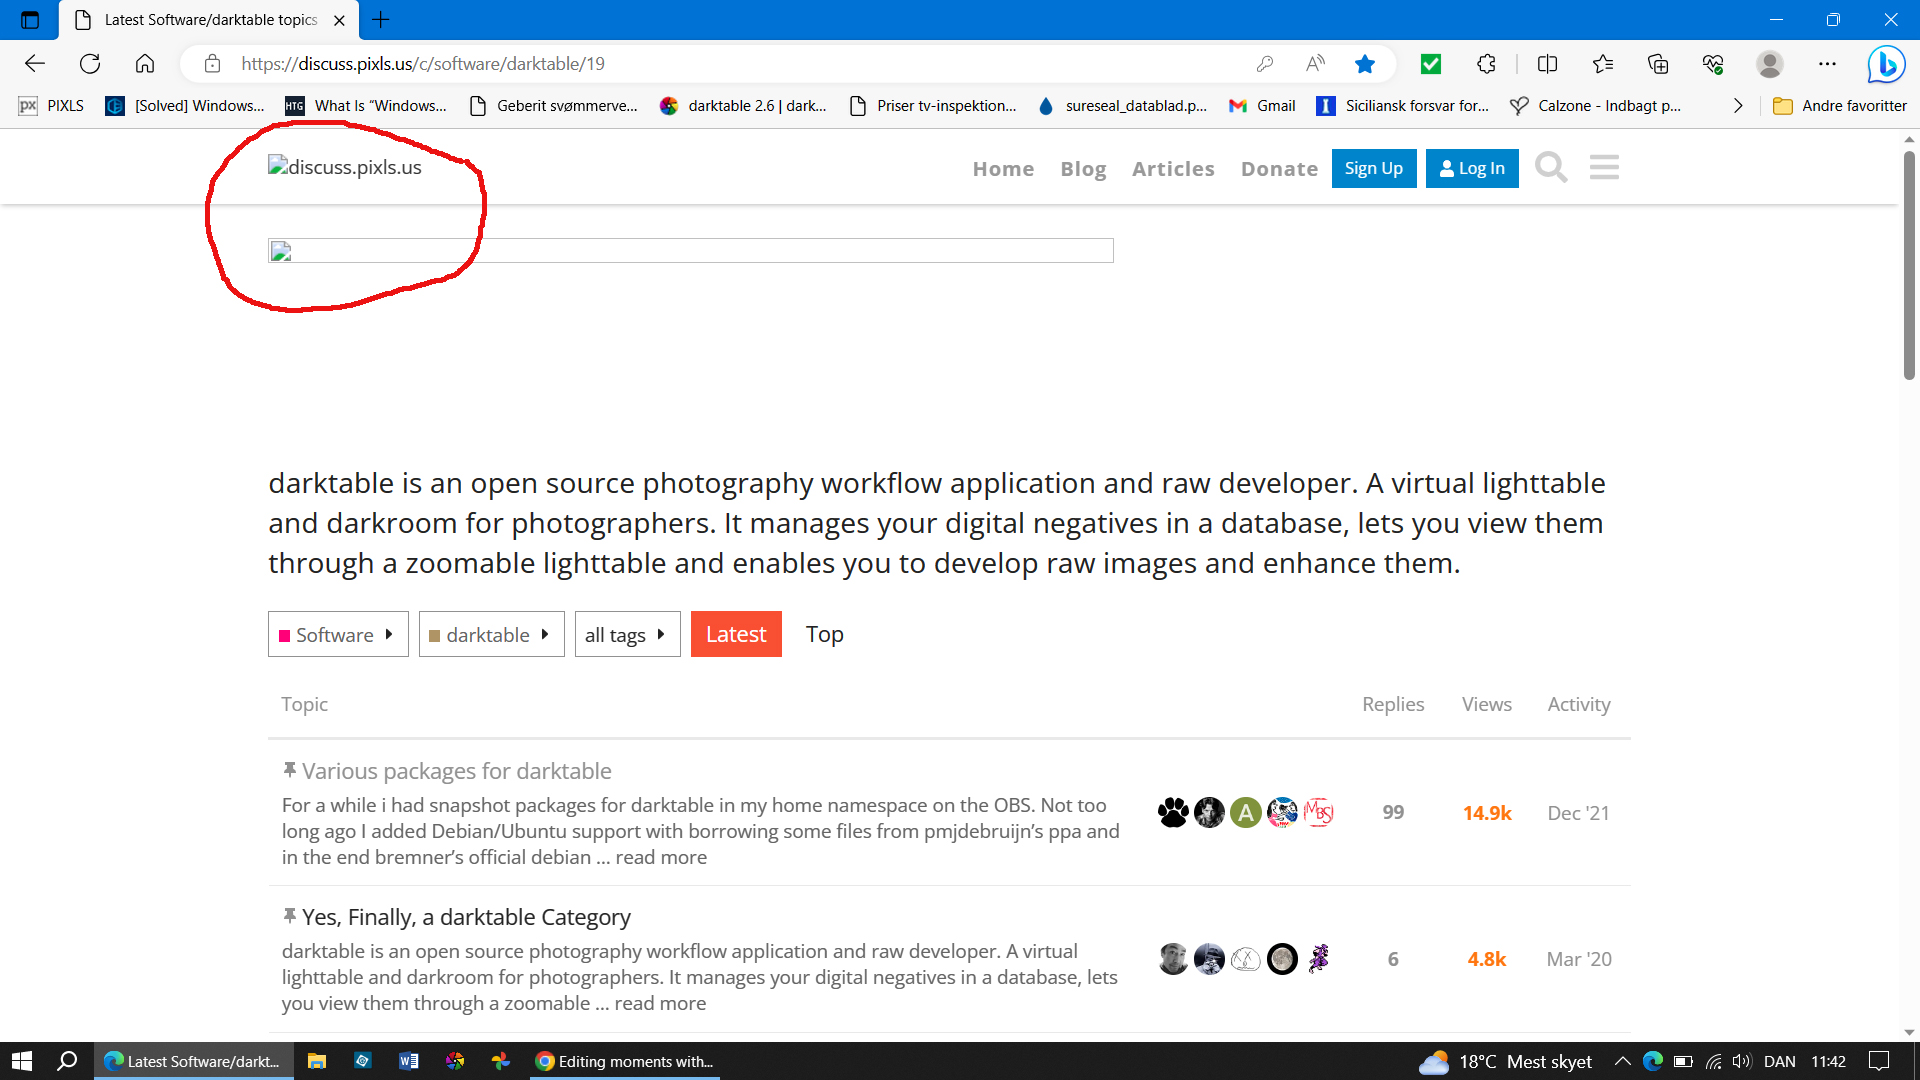Click the page vertical scrollbar thumb
This screenshot has height=1080, width=1920.
tap(1909, 265)
